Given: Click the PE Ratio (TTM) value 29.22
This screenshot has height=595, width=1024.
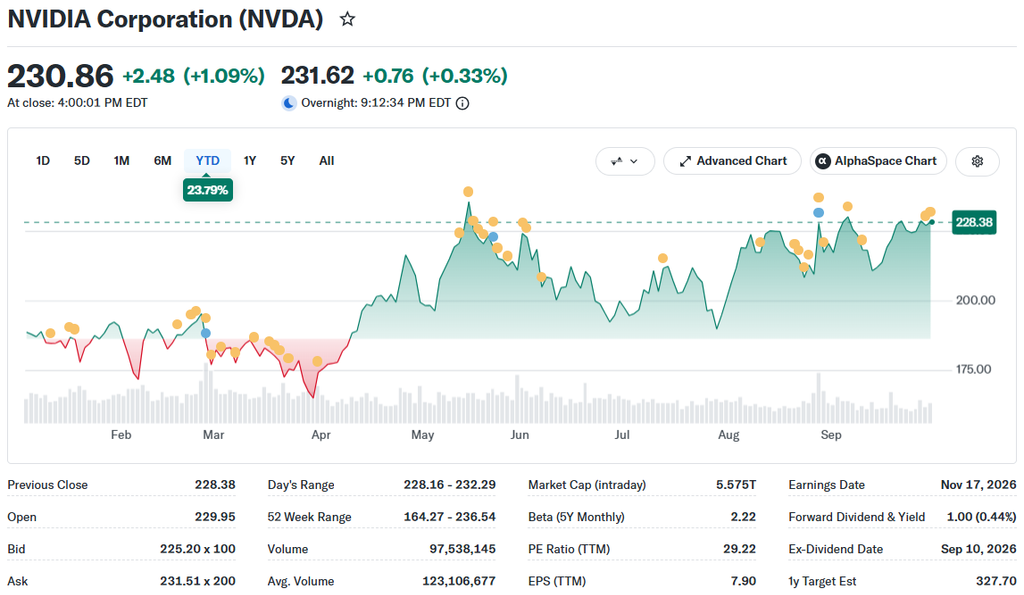Looking at the screenshot, I should (739, 549).
